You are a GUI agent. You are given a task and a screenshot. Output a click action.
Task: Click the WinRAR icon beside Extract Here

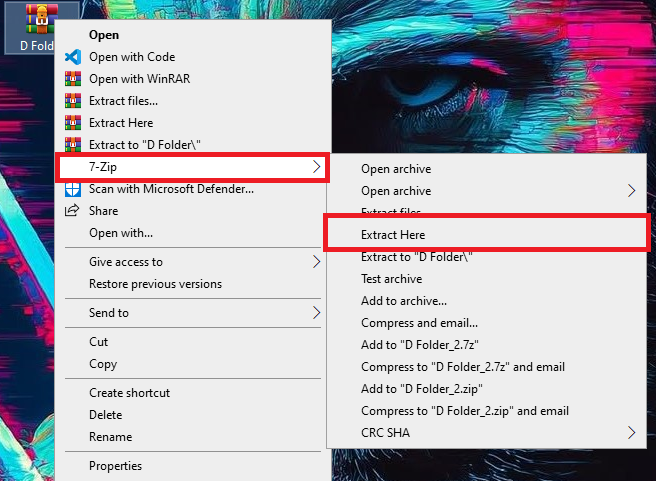pos(72,123)
